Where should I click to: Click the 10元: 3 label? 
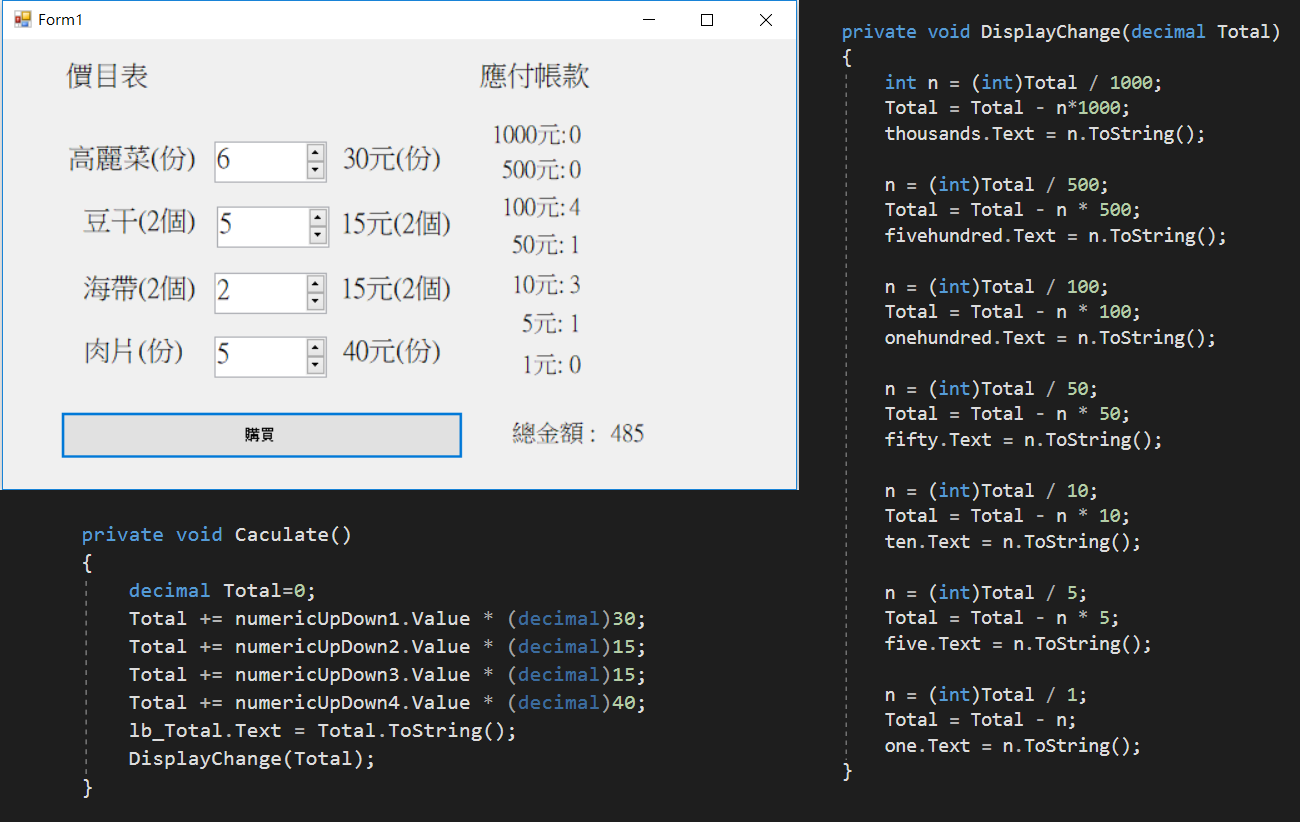[x=546, y=286]
